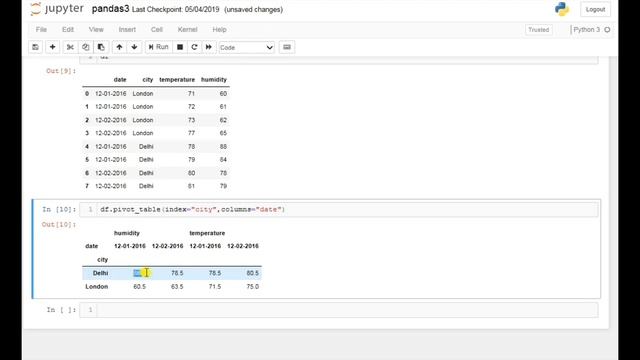Open the Help menu

[x=219, y=30]
